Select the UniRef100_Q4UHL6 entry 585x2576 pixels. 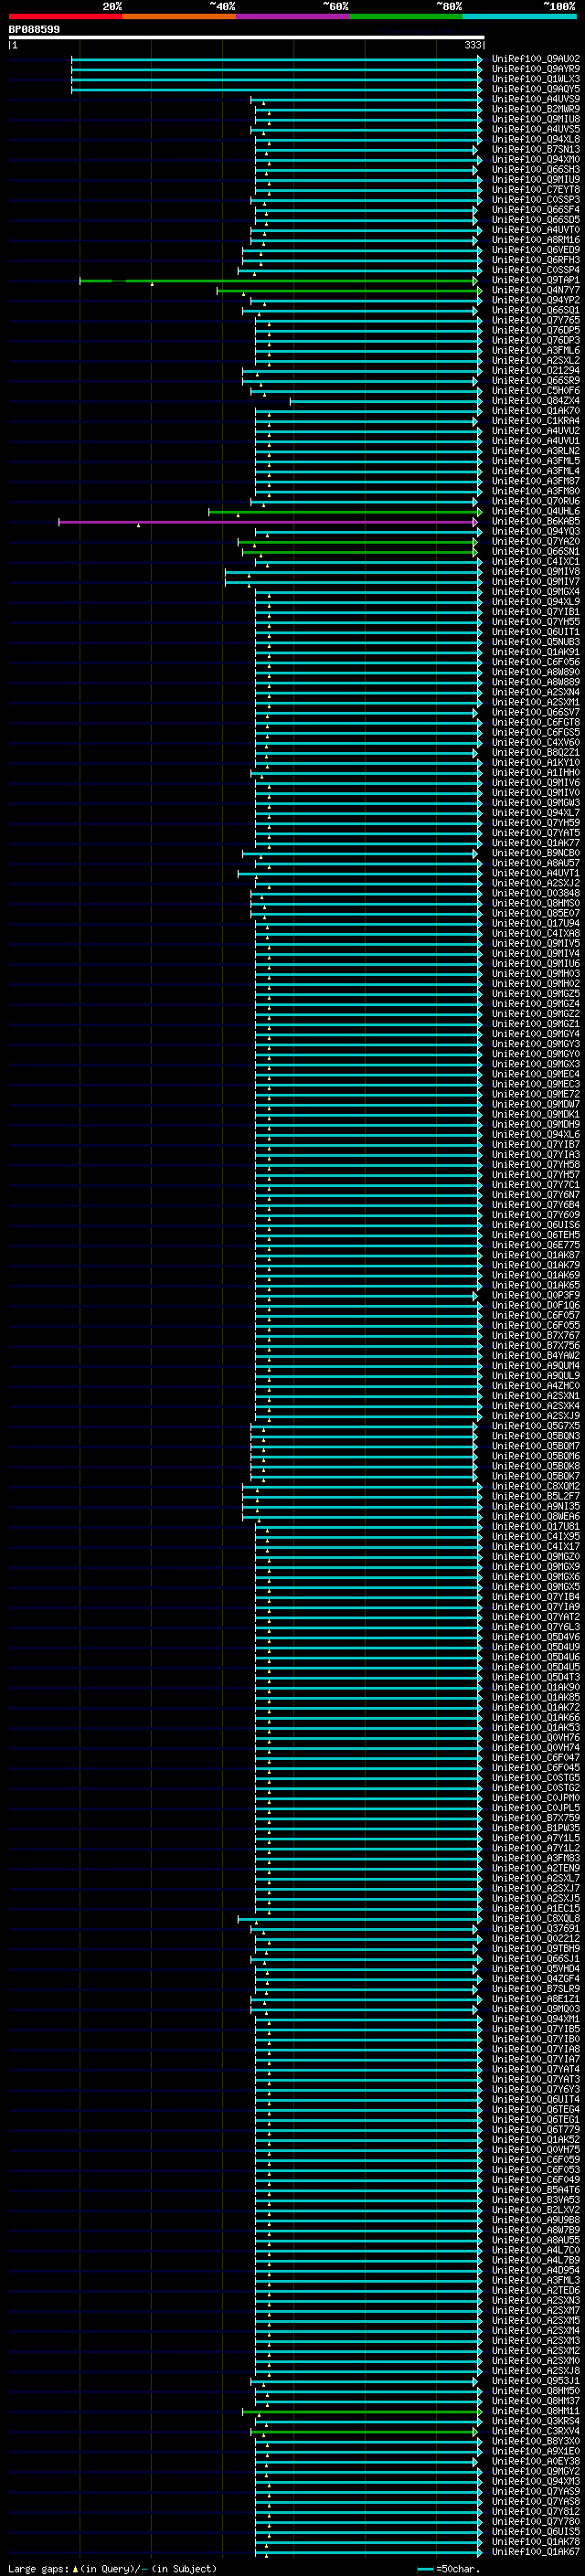click(x=536, y=511)
